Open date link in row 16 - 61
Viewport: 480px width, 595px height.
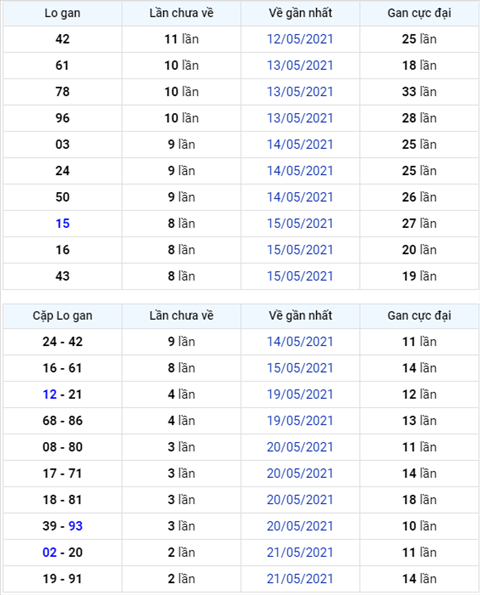300,368
